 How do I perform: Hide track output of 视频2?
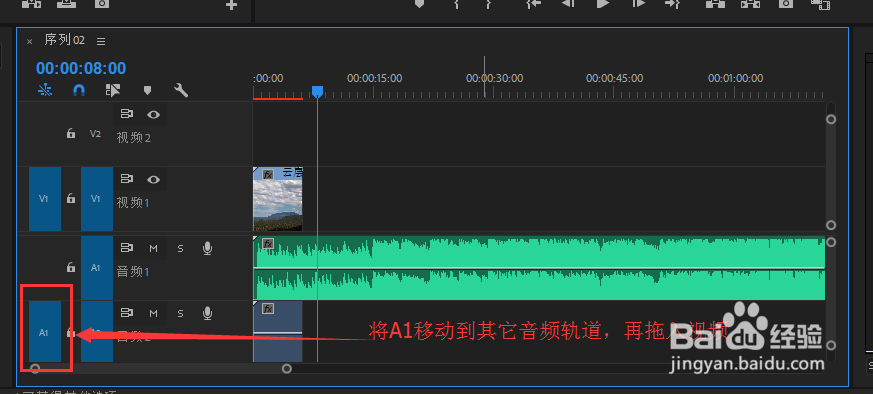click(x=154, y=115)
